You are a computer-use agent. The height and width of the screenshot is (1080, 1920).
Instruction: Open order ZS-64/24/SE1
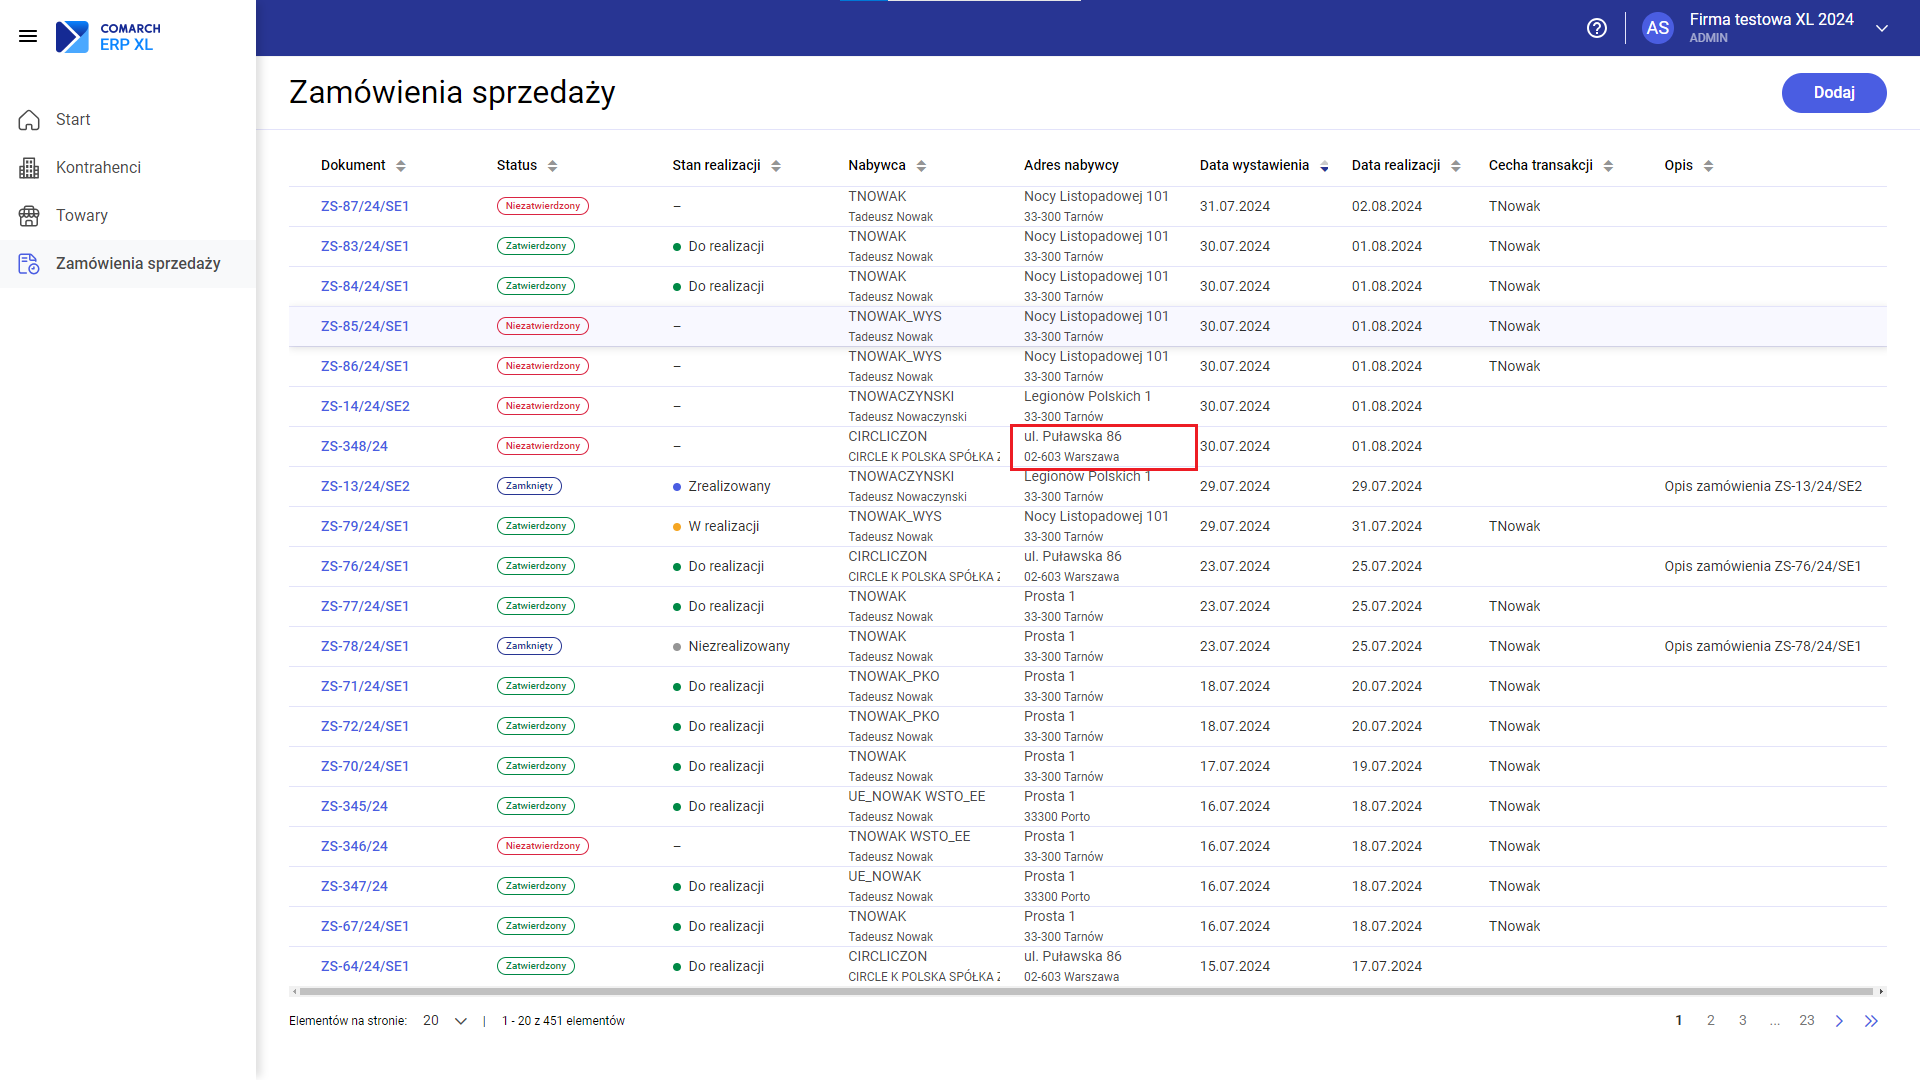coord(365,967)
